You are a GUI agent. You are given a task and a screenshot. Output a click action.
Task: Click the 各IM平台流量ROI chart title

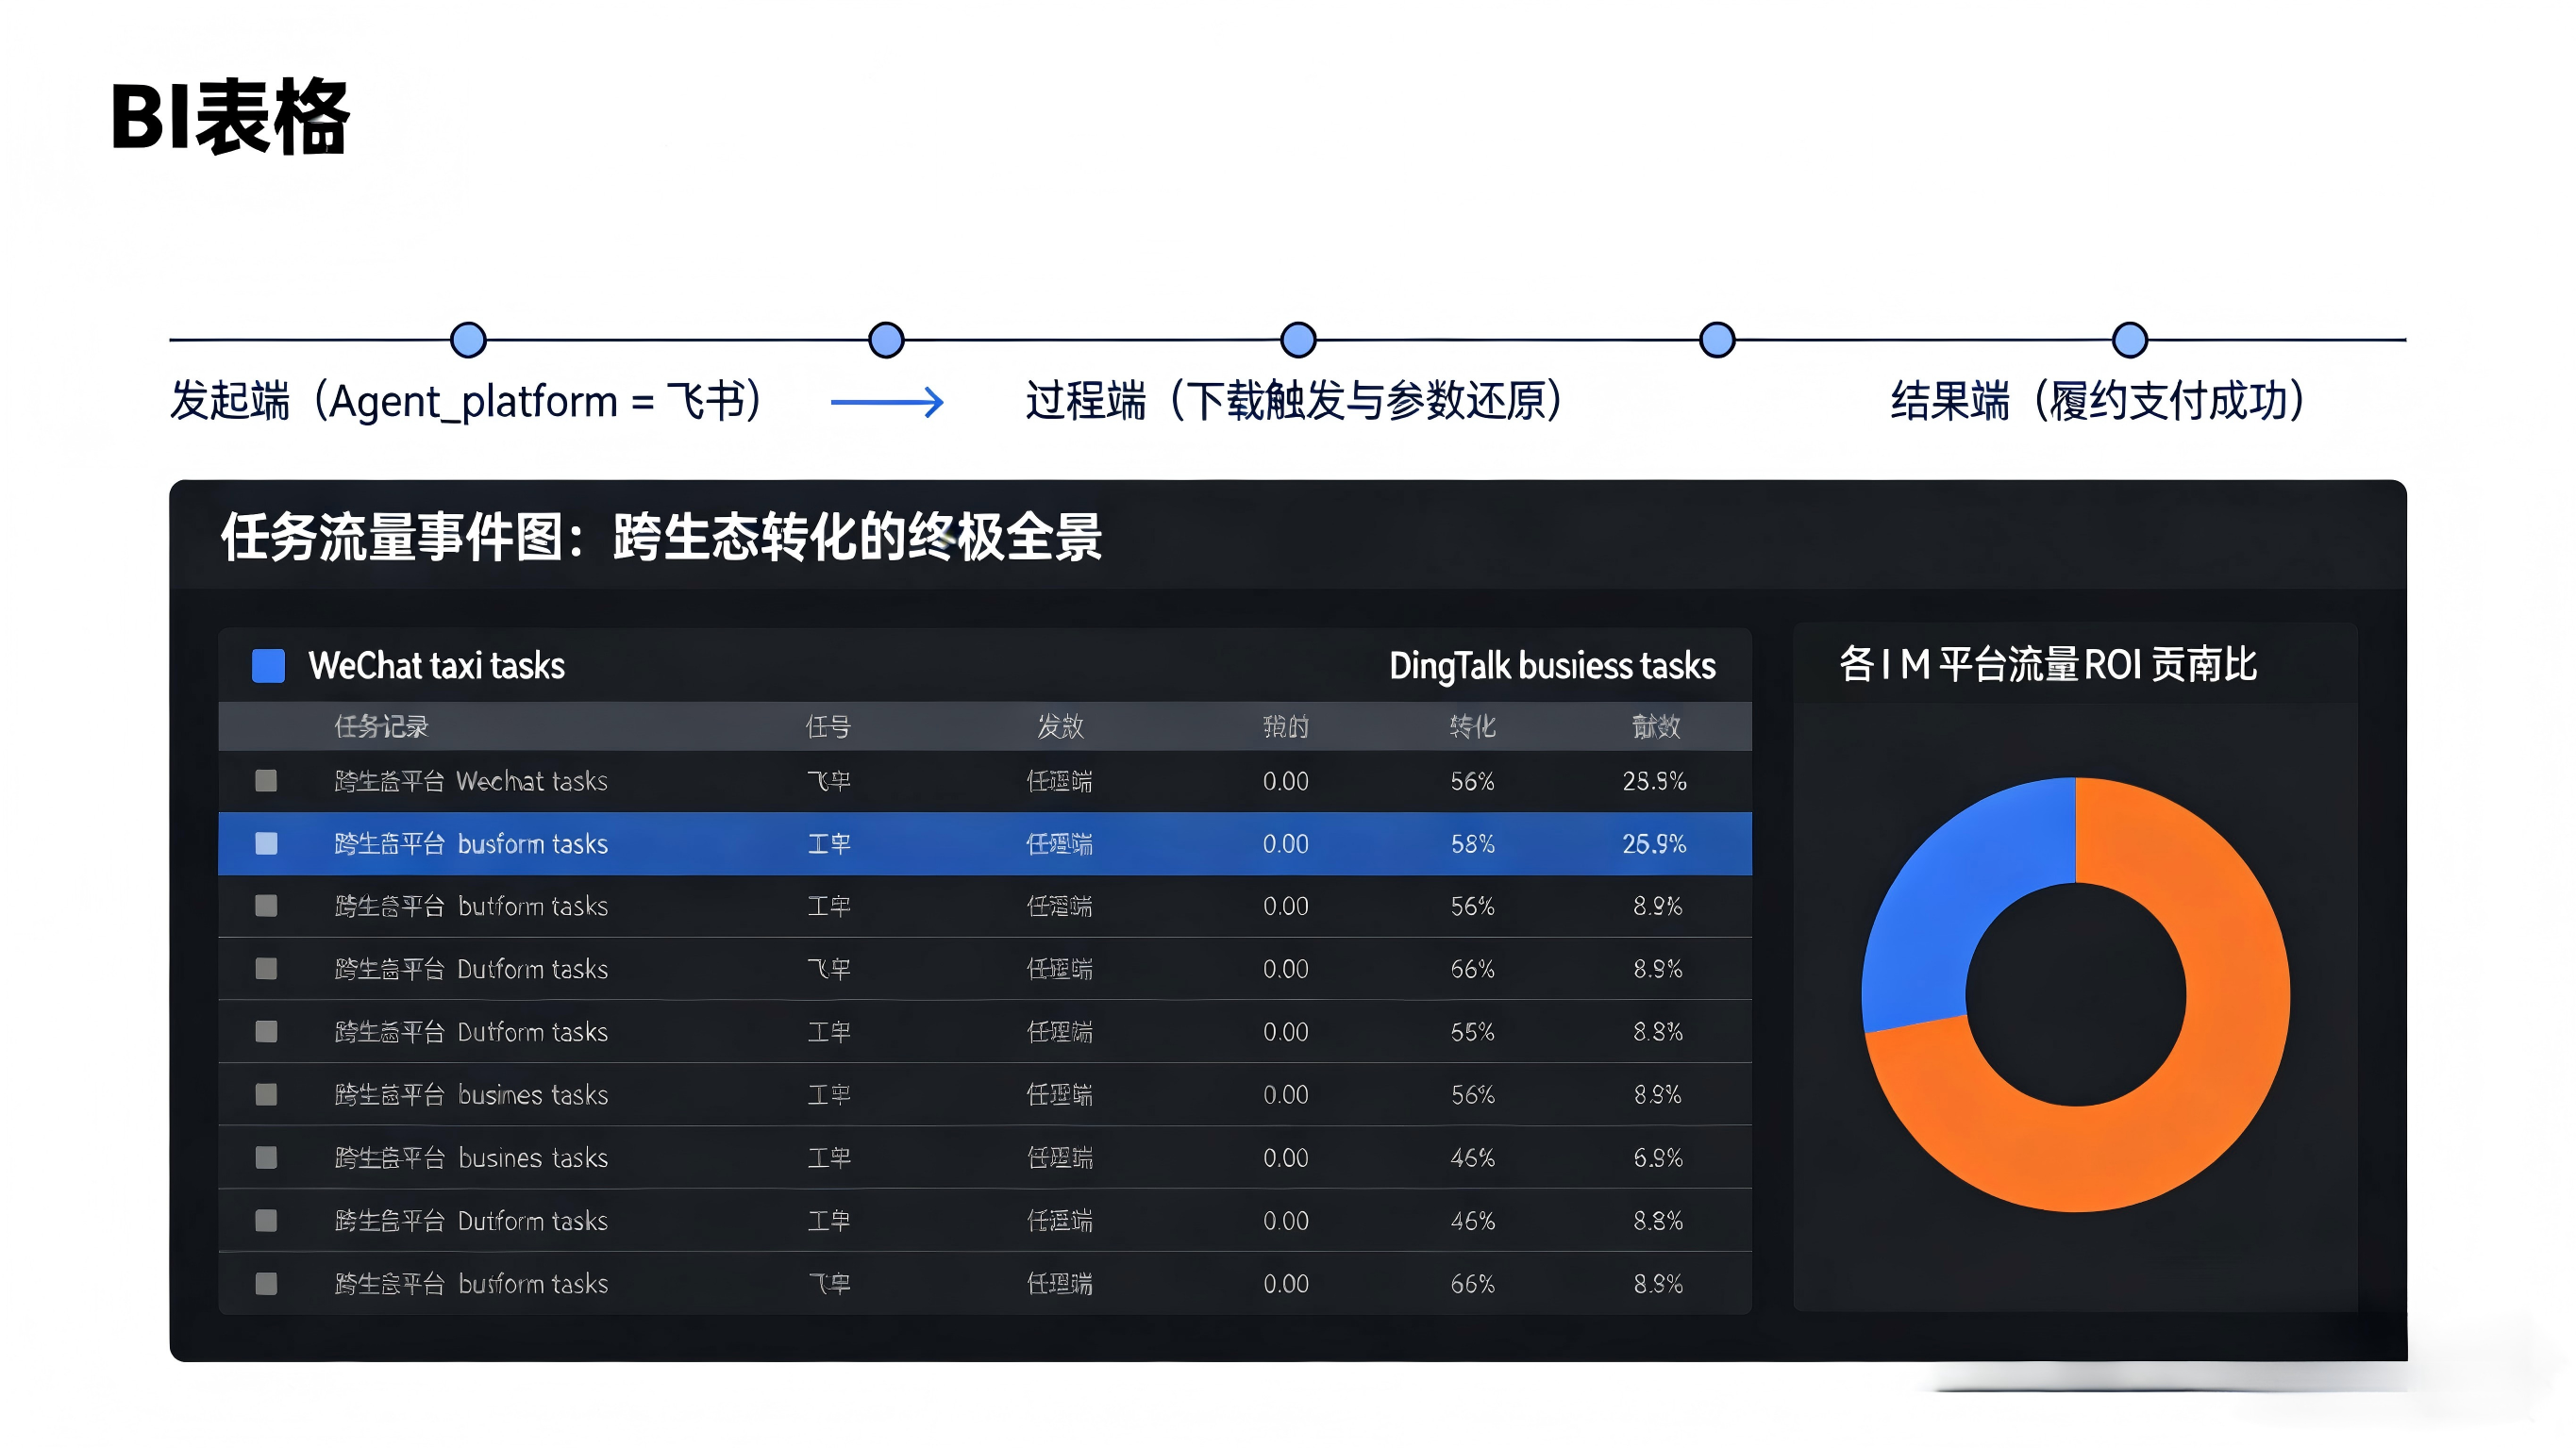(2047, 664)
